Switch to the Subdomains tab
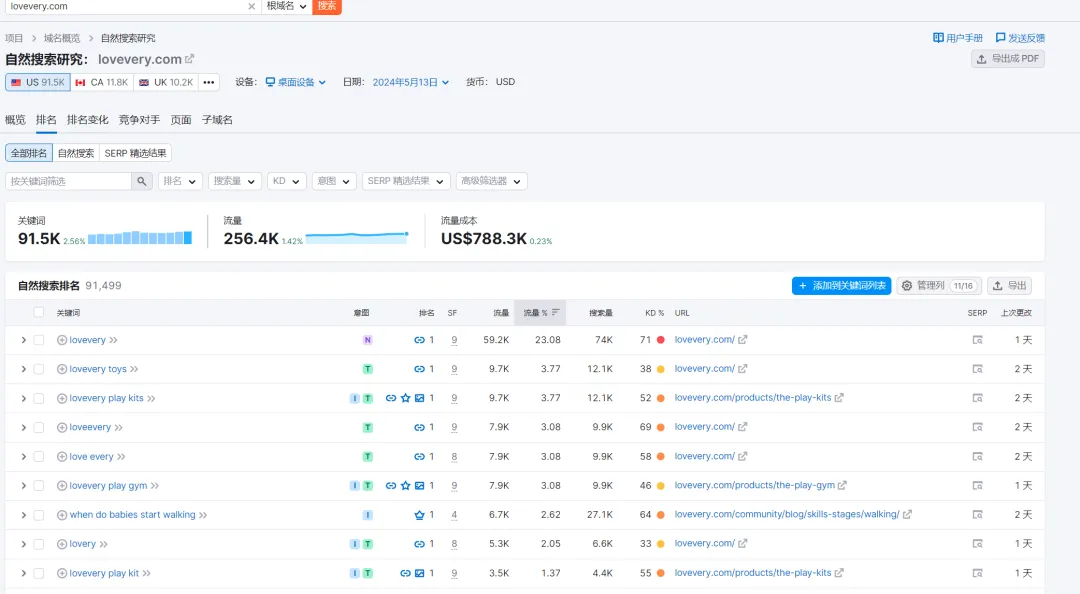The image size is (1080, 594). click(x=217, y=120)
